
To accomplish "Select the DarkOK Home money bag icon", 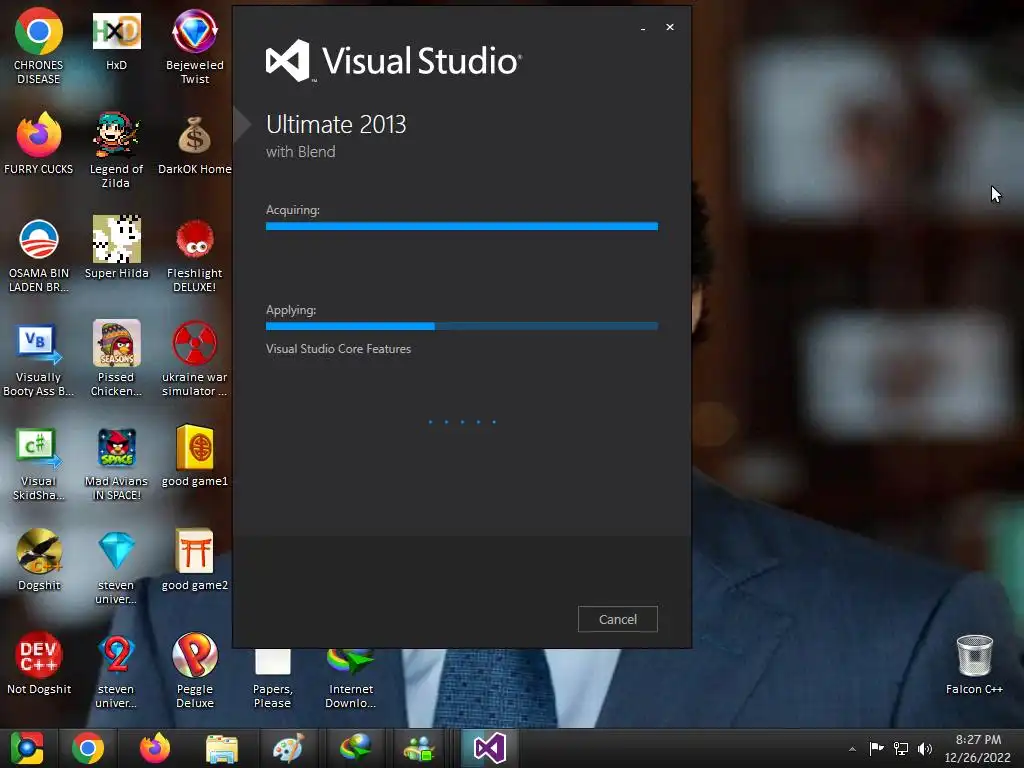I will tap(195, 143).
